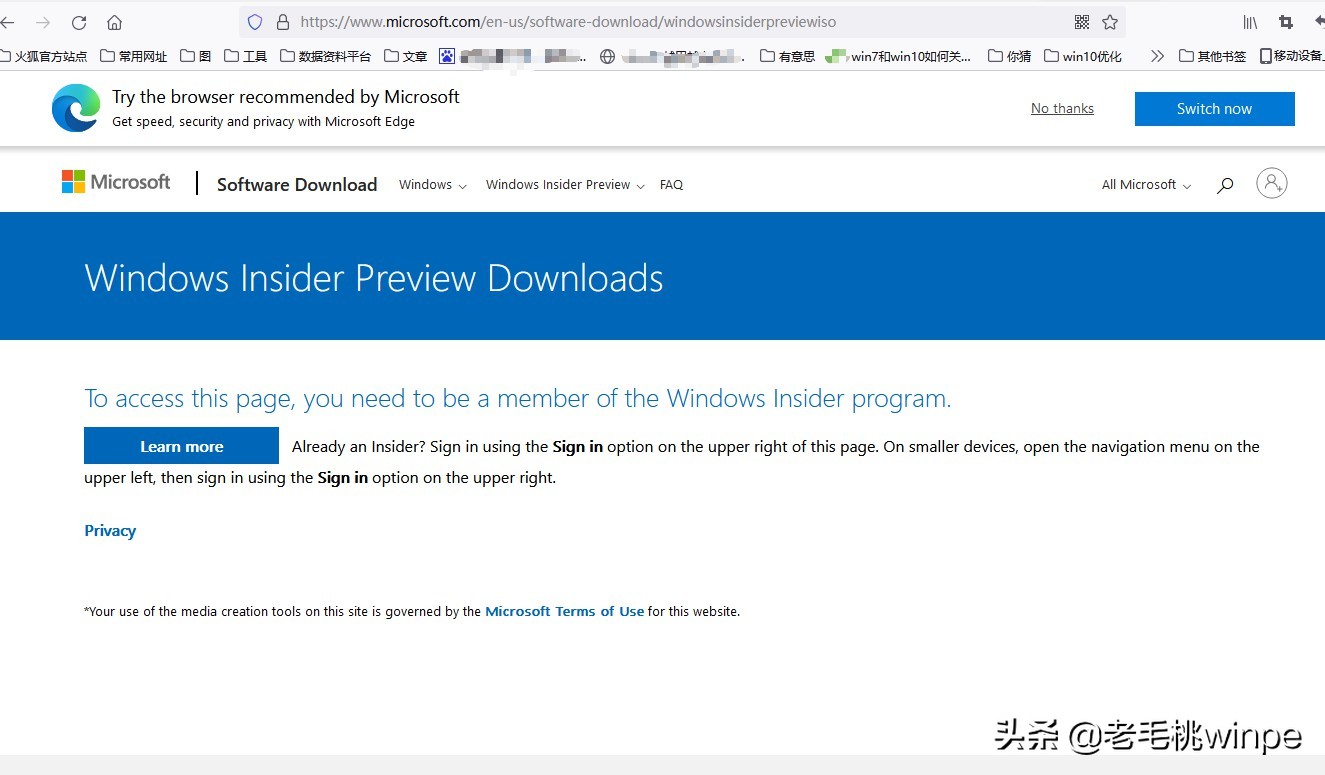Open the 有意思 bookmark folder

pos(788,56)
